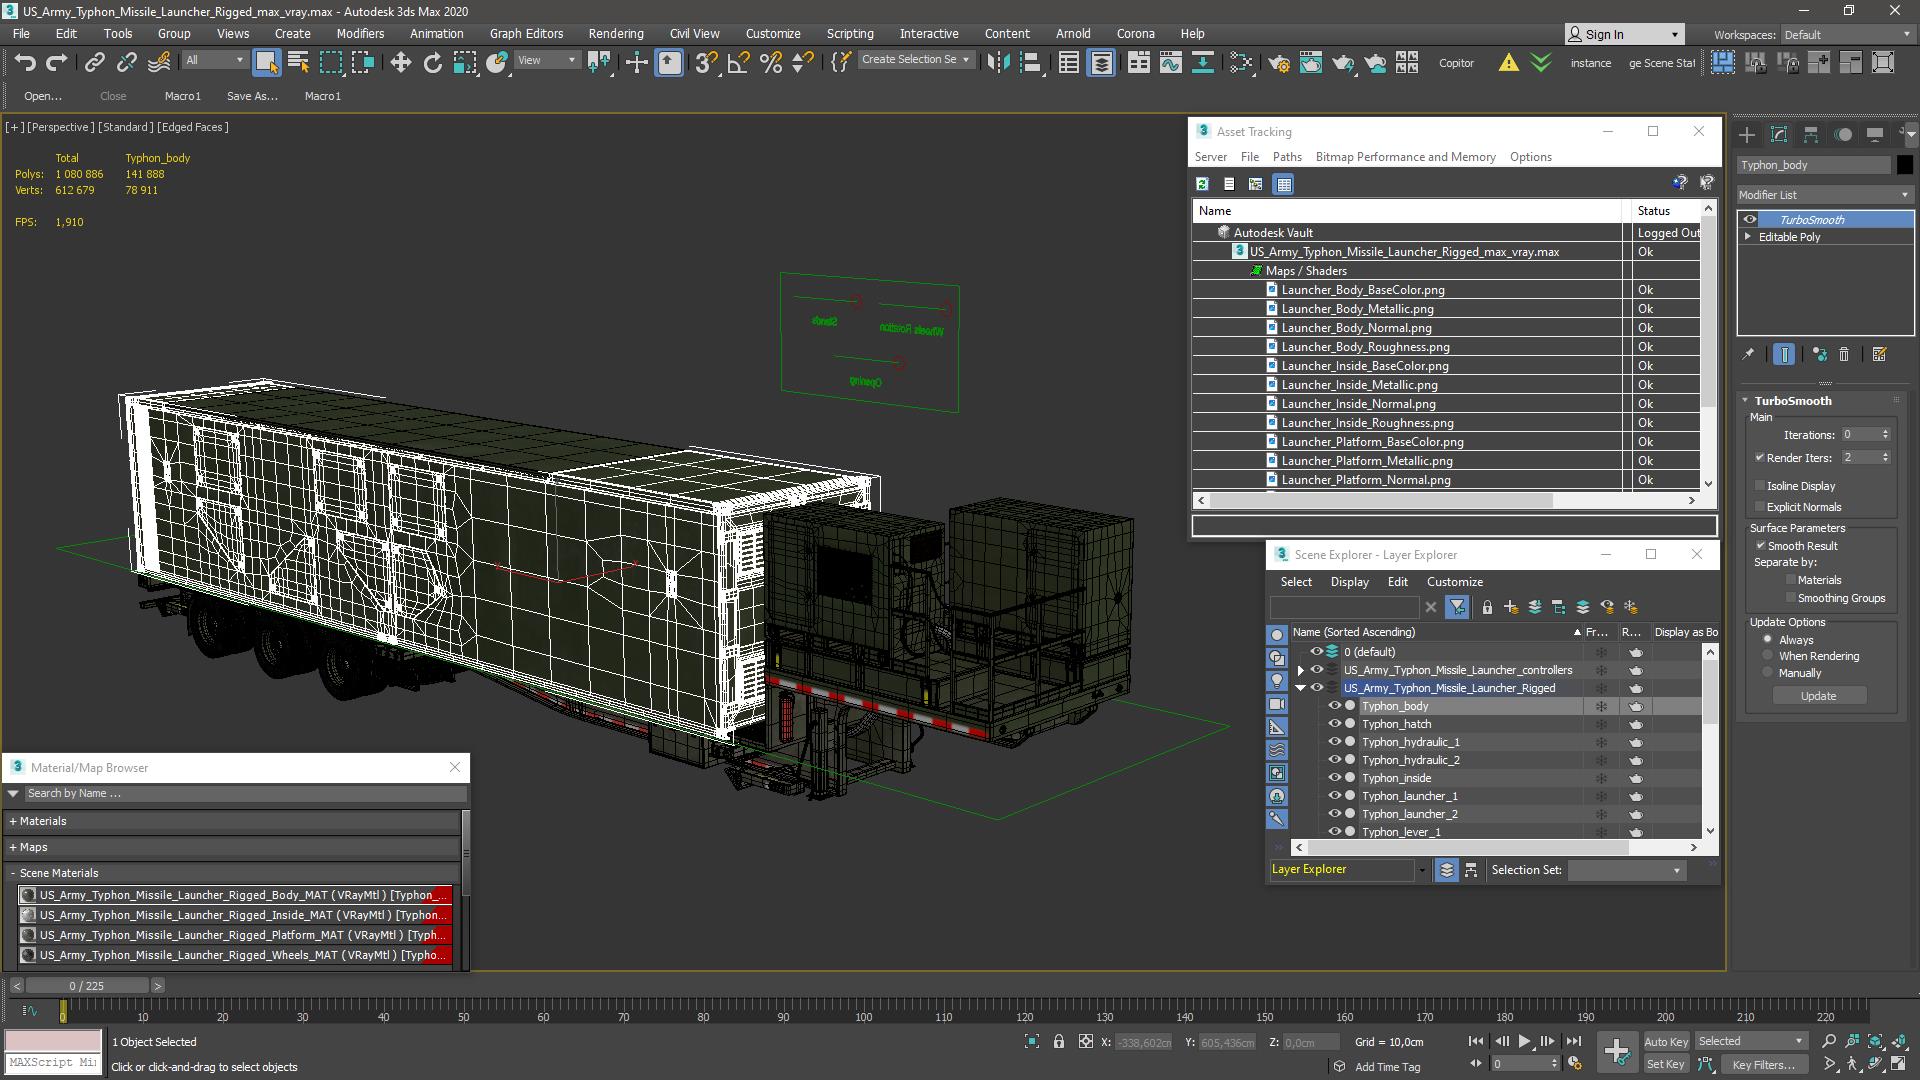Select Manually update radio option

pos(1767,673)
